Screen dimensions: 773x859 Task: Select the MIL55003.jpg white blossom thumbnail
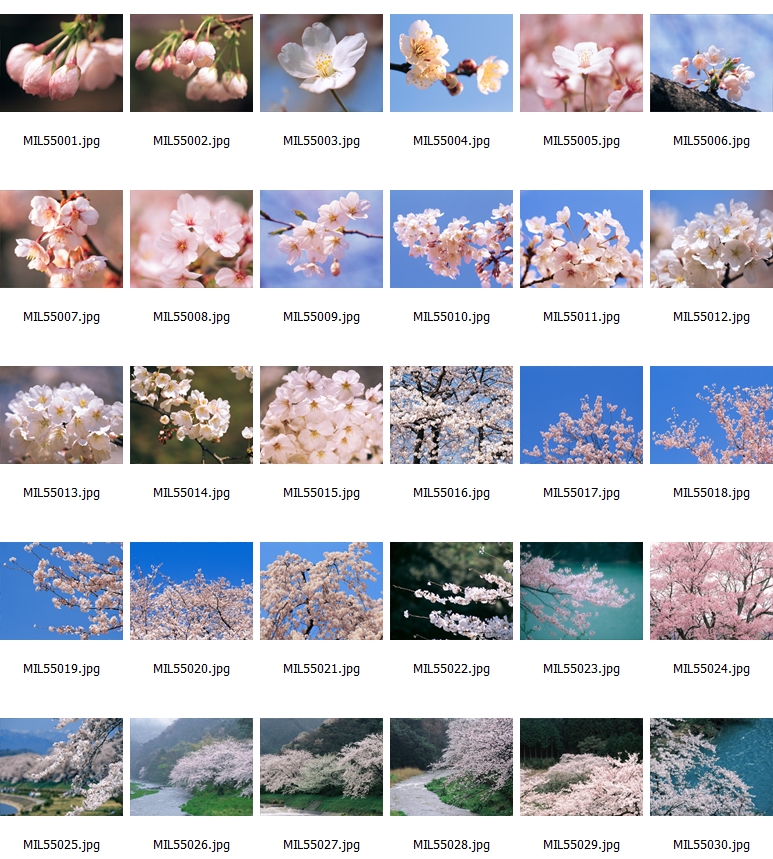click(x=321, y=63)
